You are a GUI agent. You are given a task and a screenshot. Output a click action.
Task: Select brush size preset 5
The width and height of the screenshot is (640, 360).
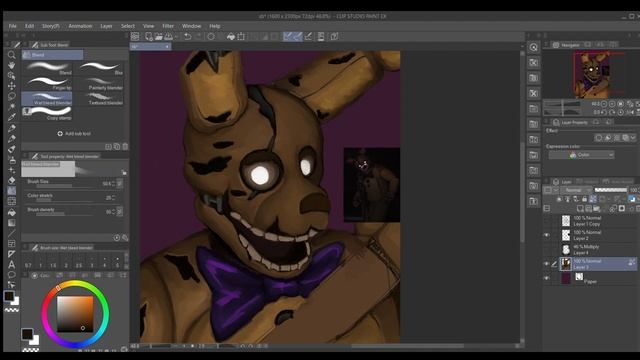coord(118,262)
